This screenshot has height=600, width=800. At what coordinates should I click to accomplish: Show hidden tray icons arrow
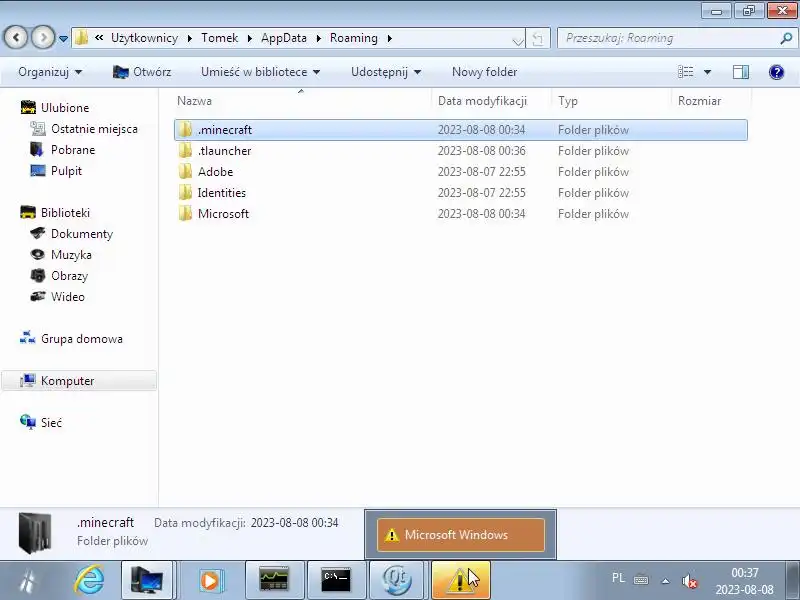[x=665, y=581]
